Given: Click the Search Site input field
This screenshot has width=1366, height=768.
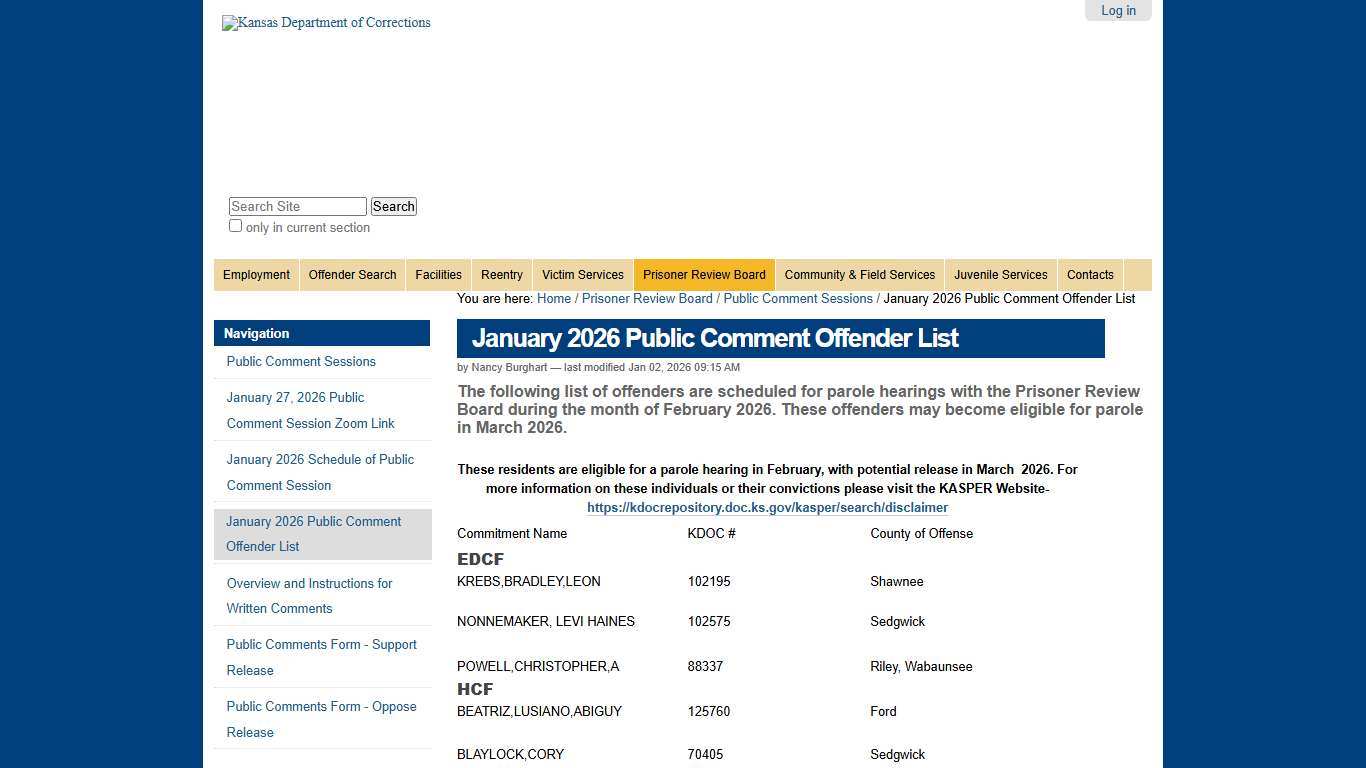Looking at the screenshot, I should 297,206.
